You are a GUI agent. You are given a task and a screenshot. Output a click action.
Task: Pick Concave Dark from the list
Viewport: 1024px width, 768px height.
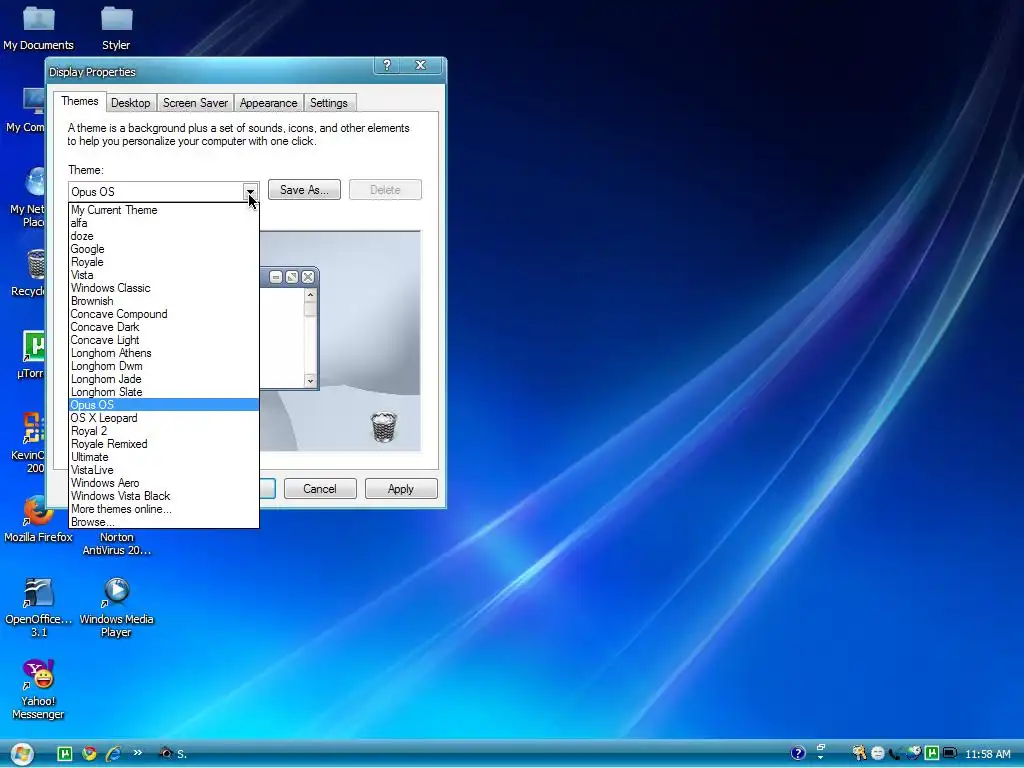(x=164, y=327)
